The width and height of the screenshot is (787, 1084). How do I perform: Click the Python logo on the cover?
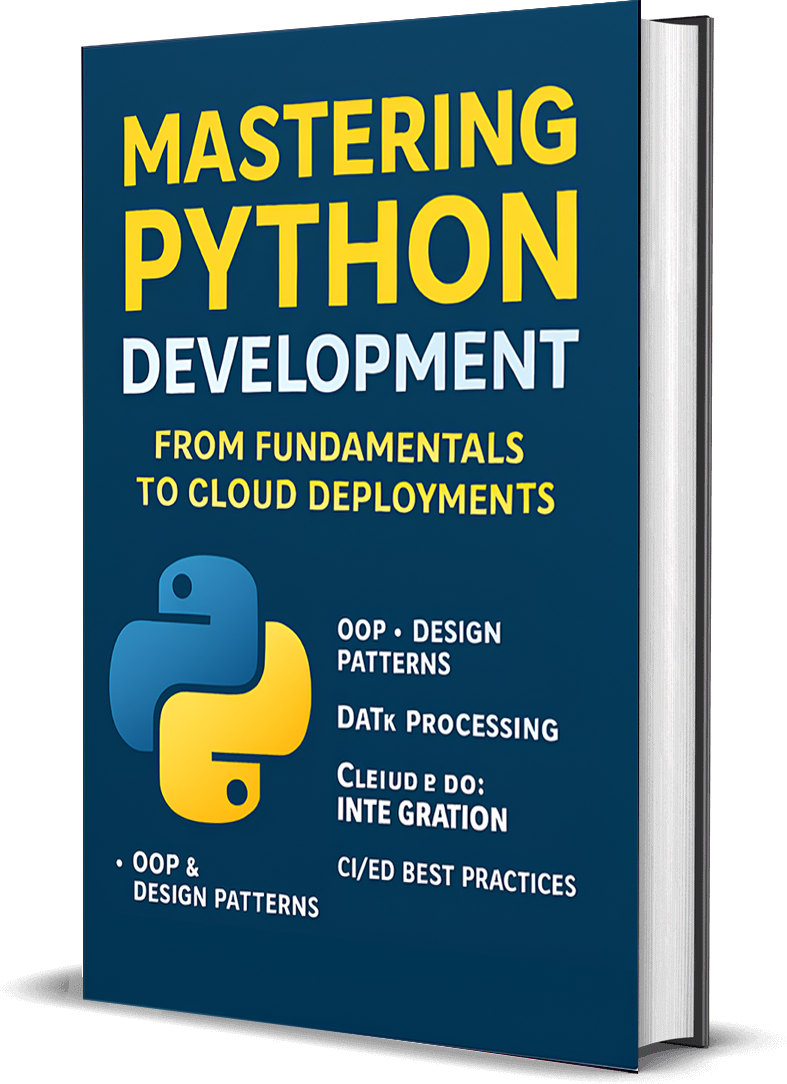click(x=210, y=689)
